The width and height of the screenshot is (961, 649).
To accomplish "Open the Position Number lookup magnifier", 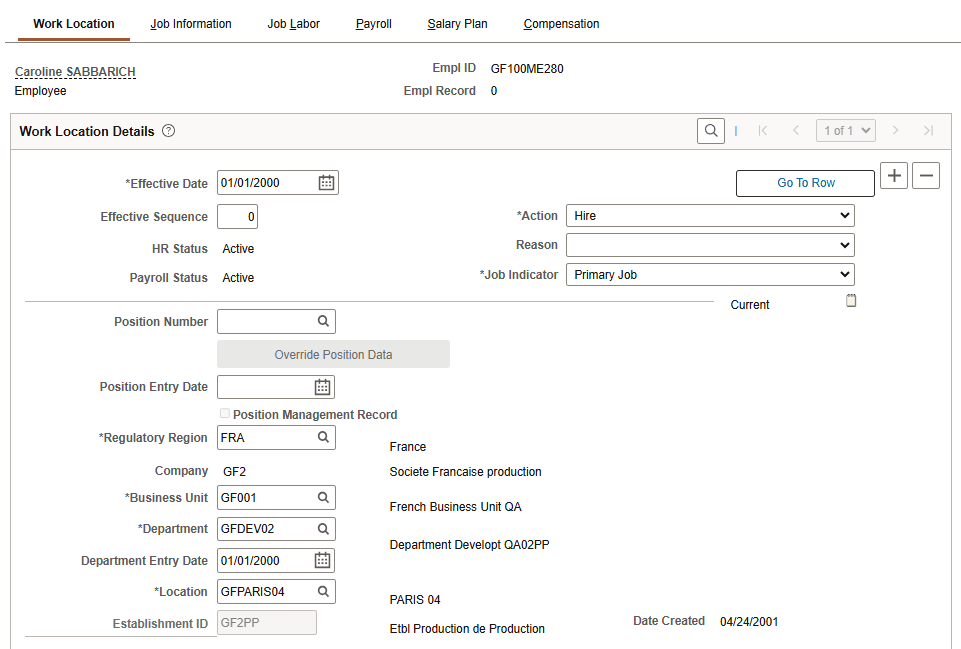I will click(x=322, y=321).
